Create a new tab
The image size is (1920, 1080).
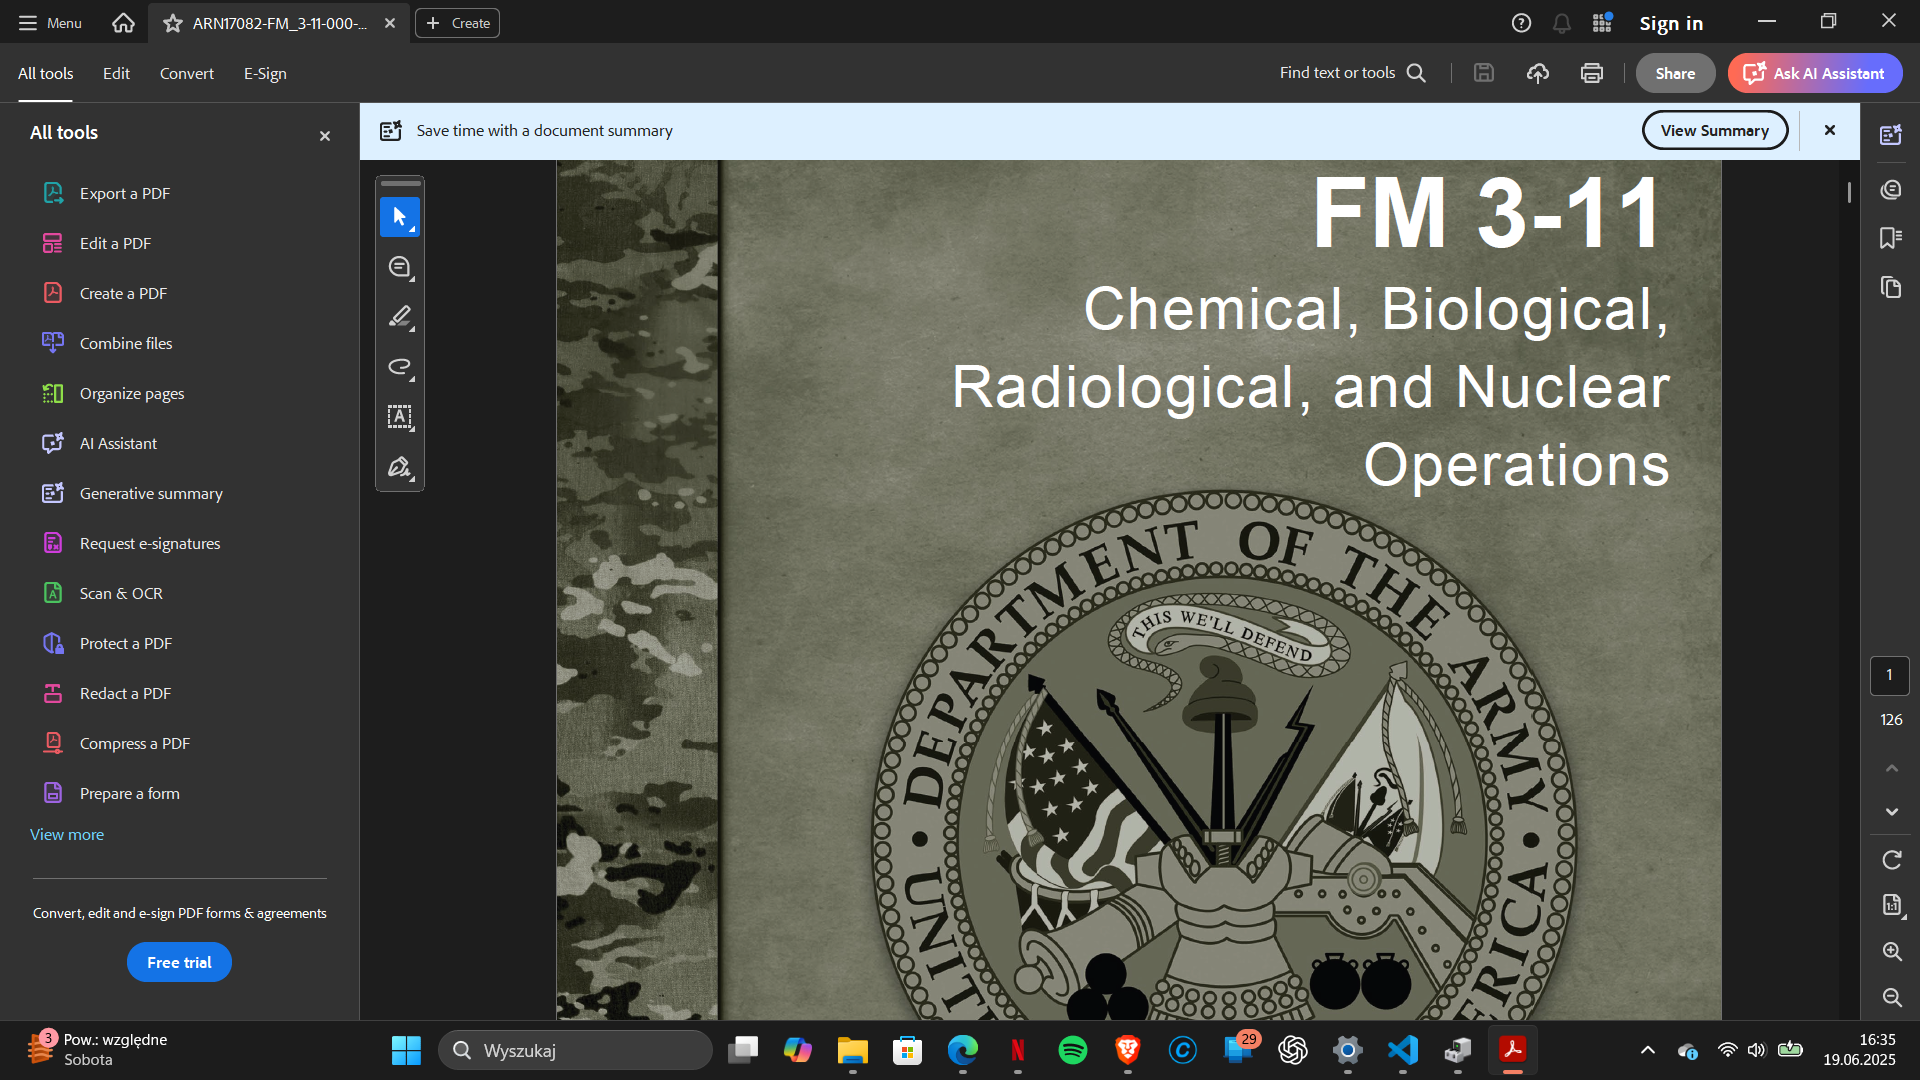coord(458,23)
